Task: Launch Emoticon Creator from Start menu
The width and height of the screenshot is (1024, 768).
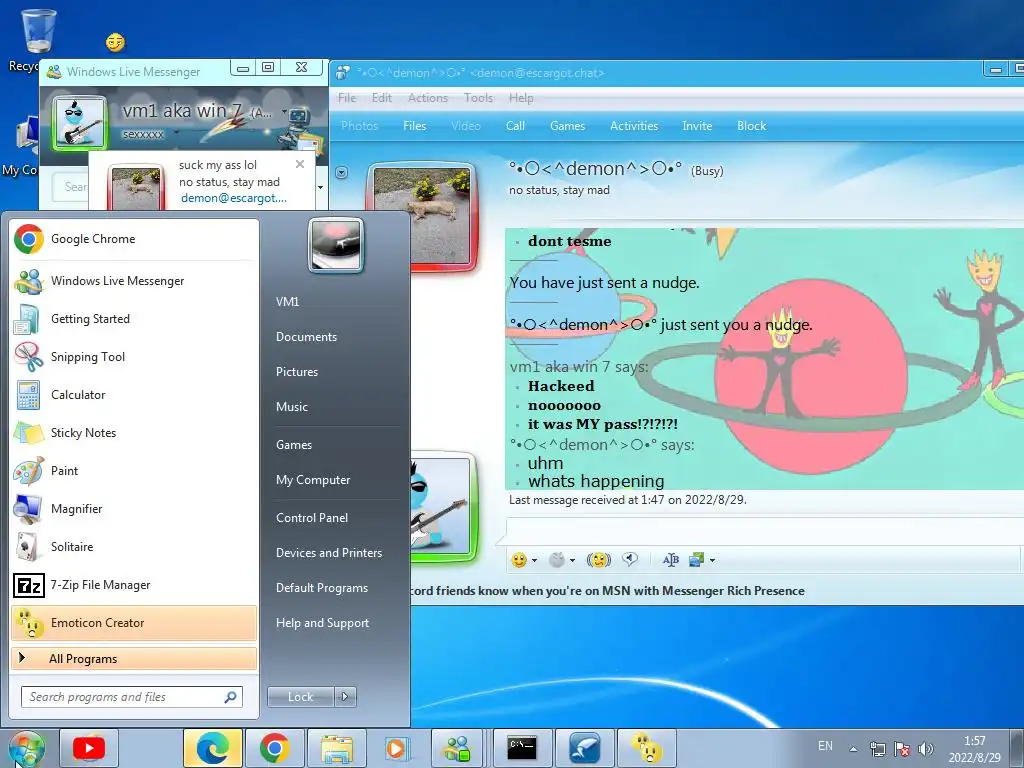Action: click(134, 622)
